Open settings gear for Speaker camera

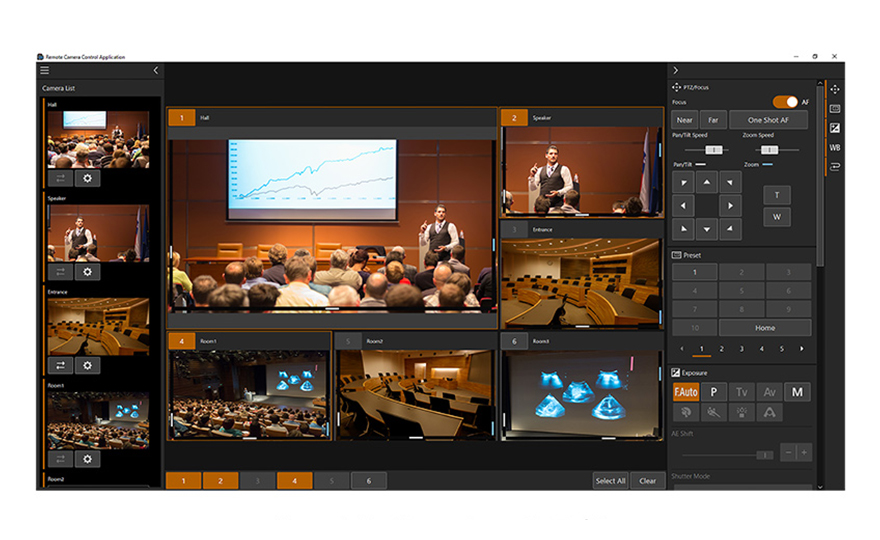pos(87,272)
